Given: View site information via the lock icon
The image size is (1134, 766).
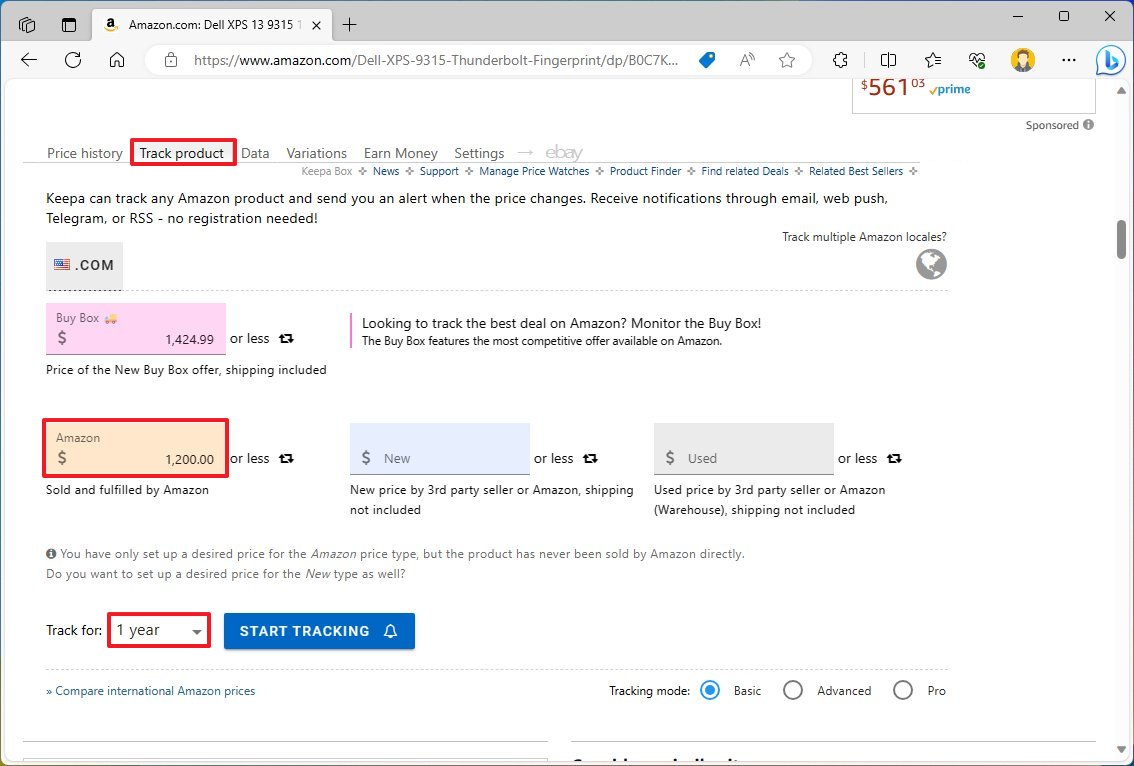Looking at the screenshot, I should pyautogui.click(x=171, y=60).
